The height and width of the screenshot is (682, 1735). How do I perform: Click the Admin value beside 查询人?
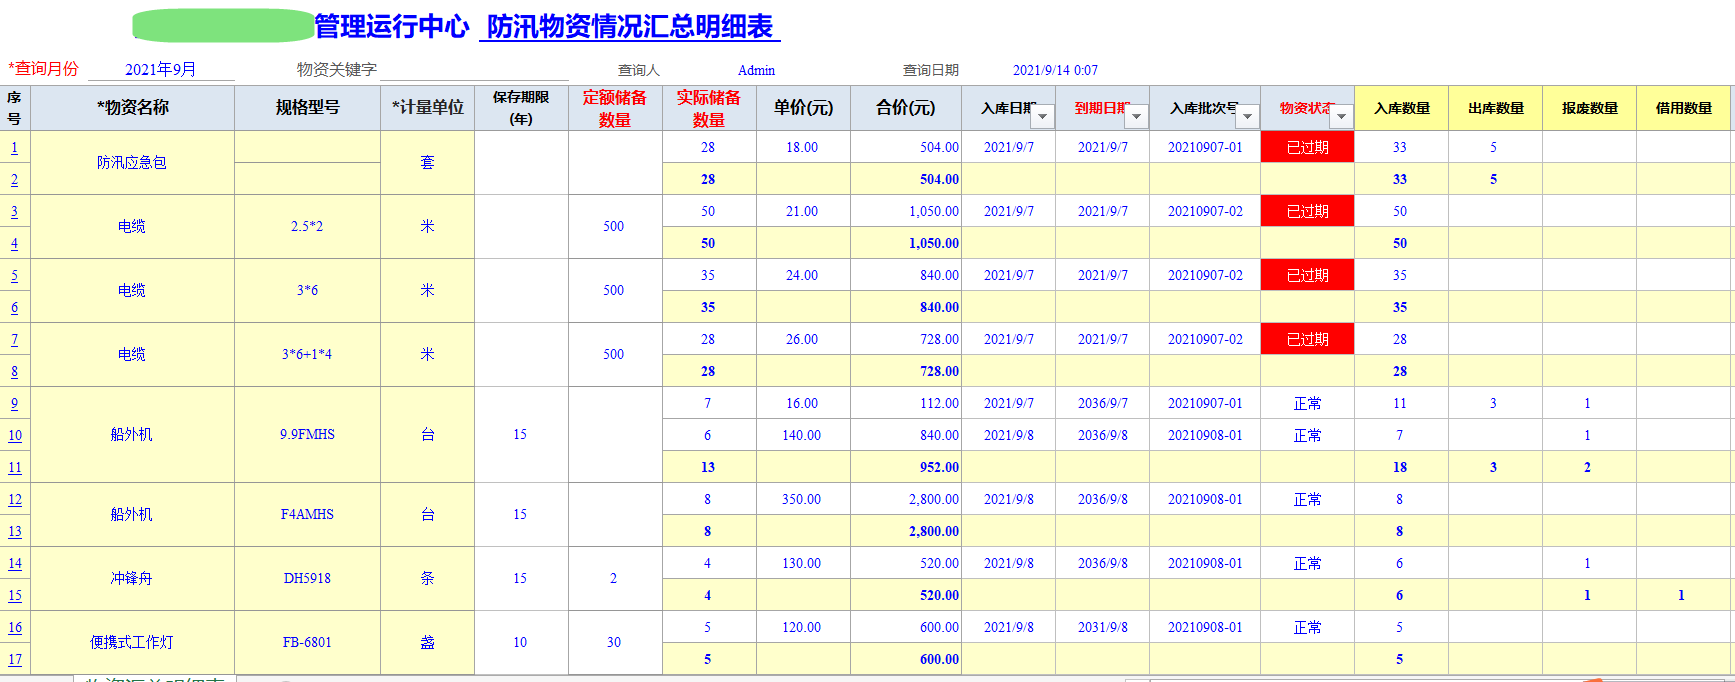coord(756,71)
